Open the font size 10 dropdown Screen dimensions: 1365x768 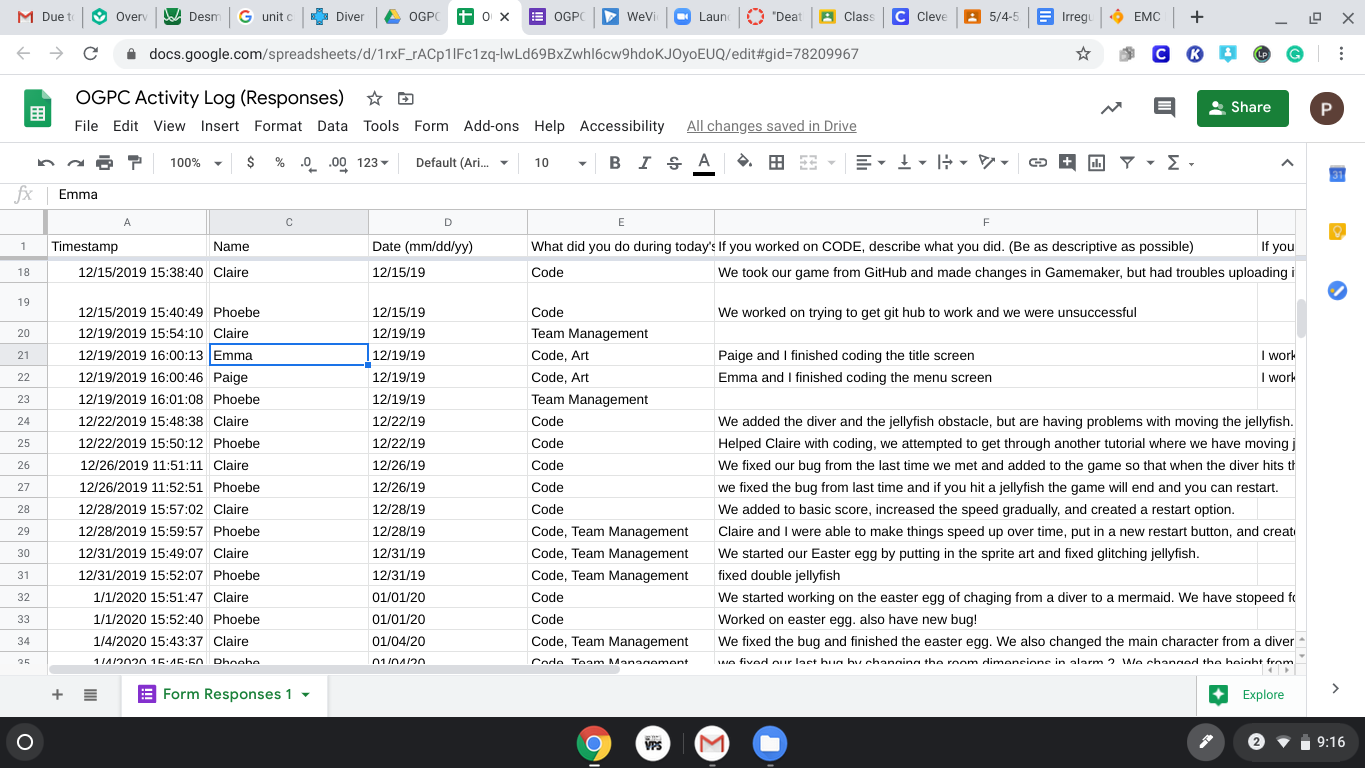click(558, 163)
